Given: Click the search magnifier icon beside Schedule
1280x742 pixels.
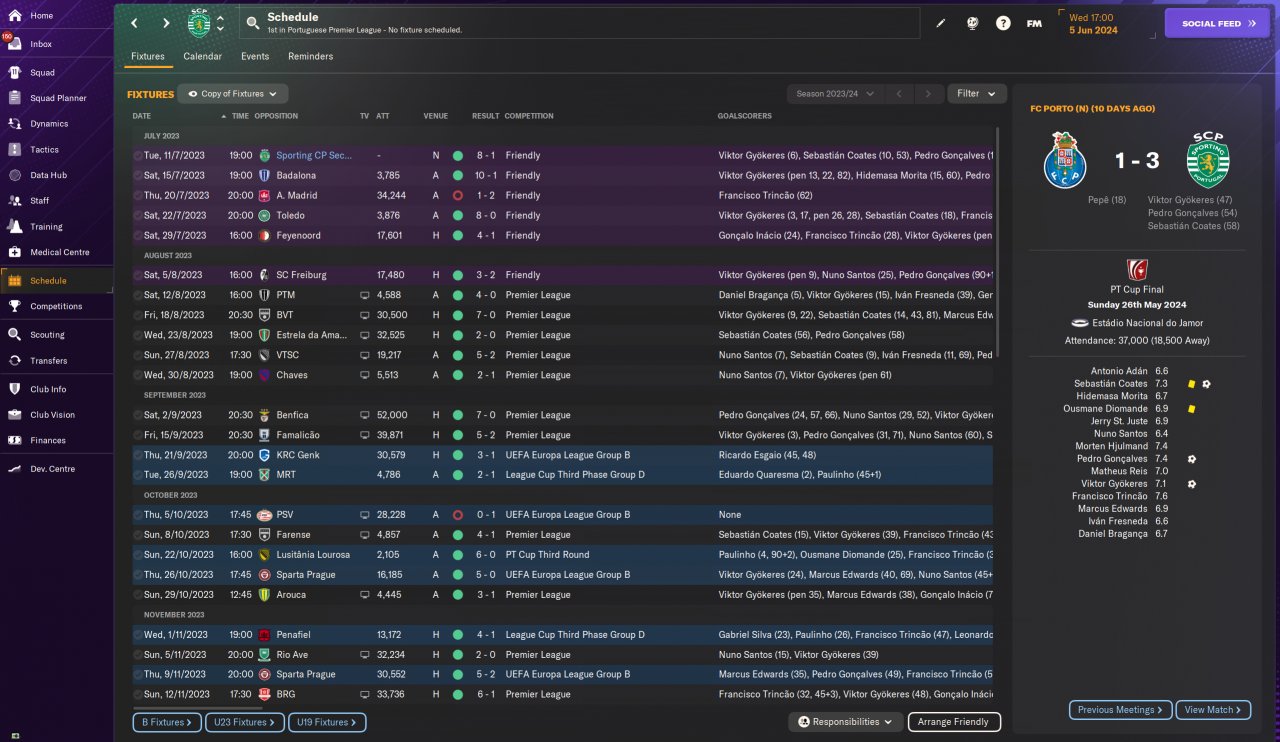Looking at the screenshot, I should pyautogui.click(x=253, y=23).
